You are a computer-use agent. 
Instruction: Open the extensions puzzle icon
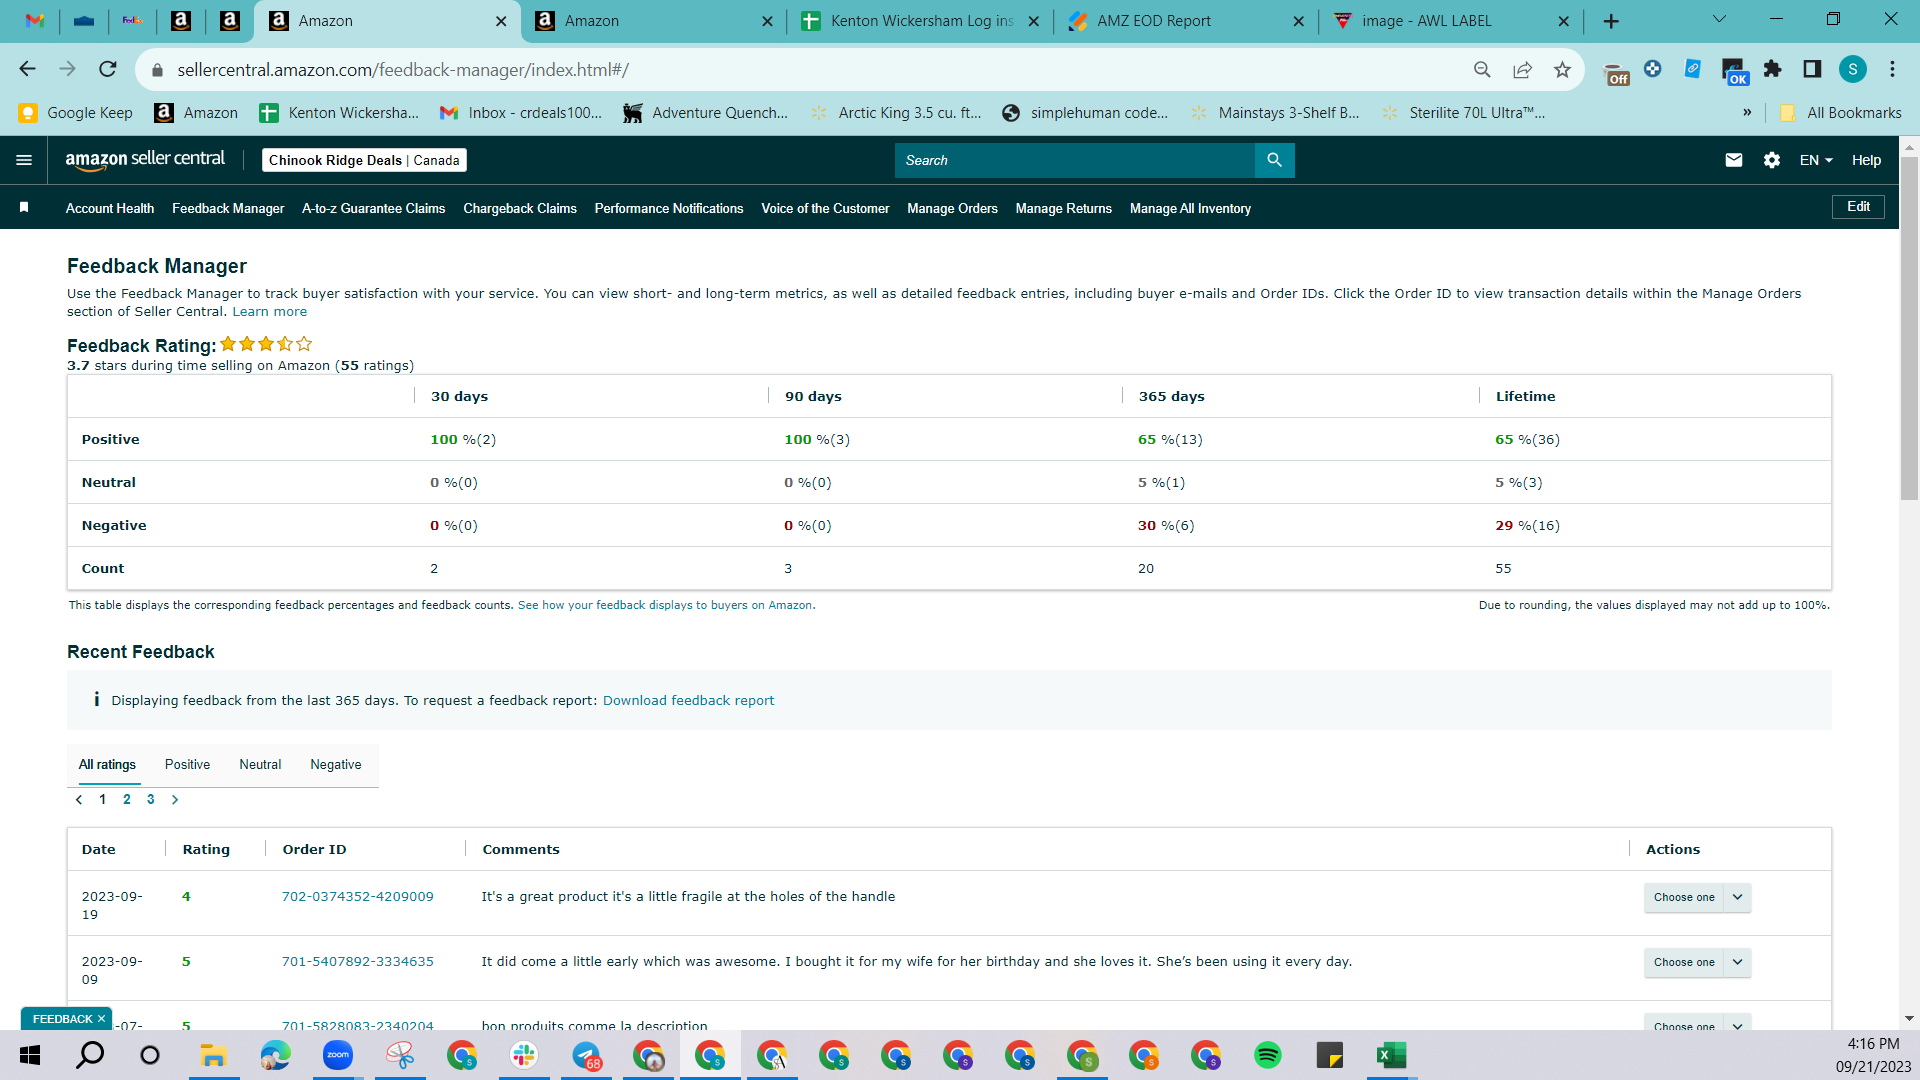1773,69
